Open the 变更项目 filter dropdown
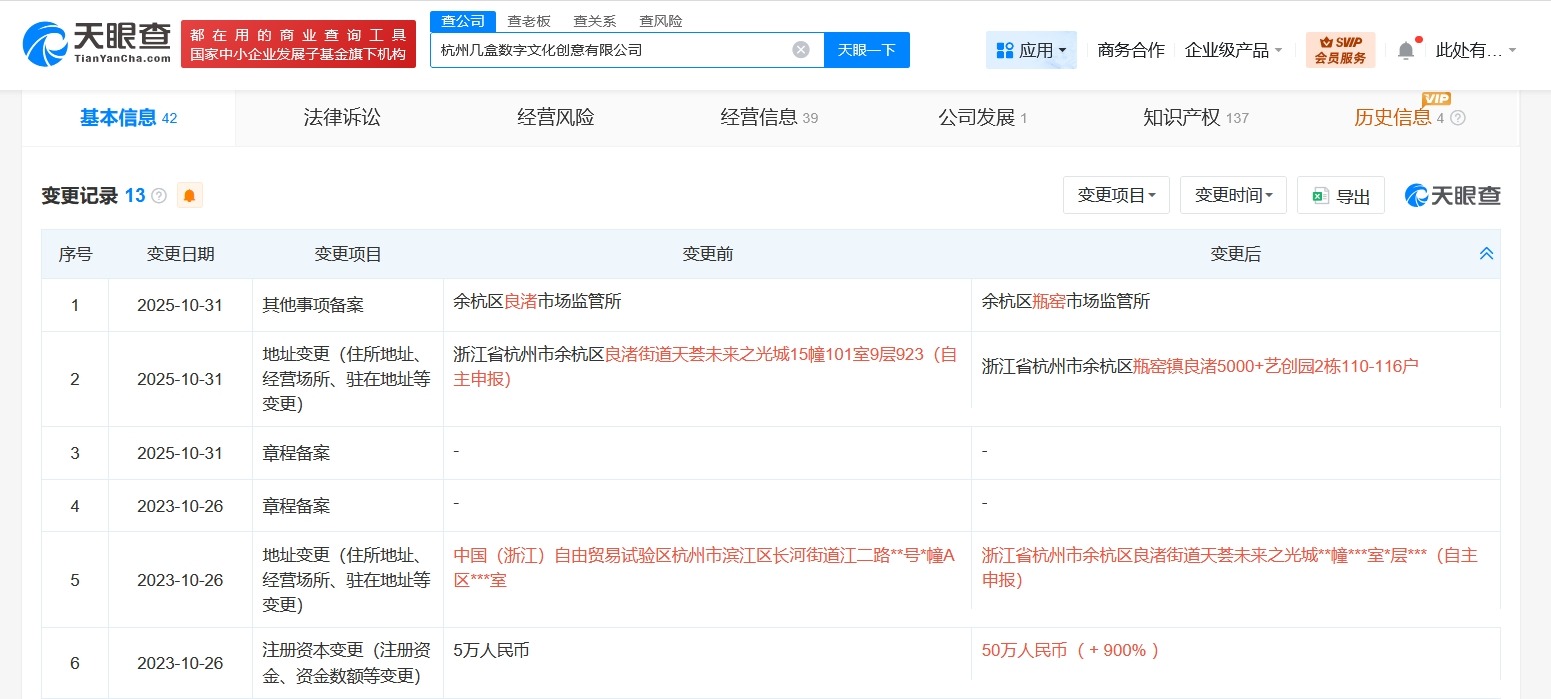This screenshot has height=699, width=1551. (x=1115, y=195)
